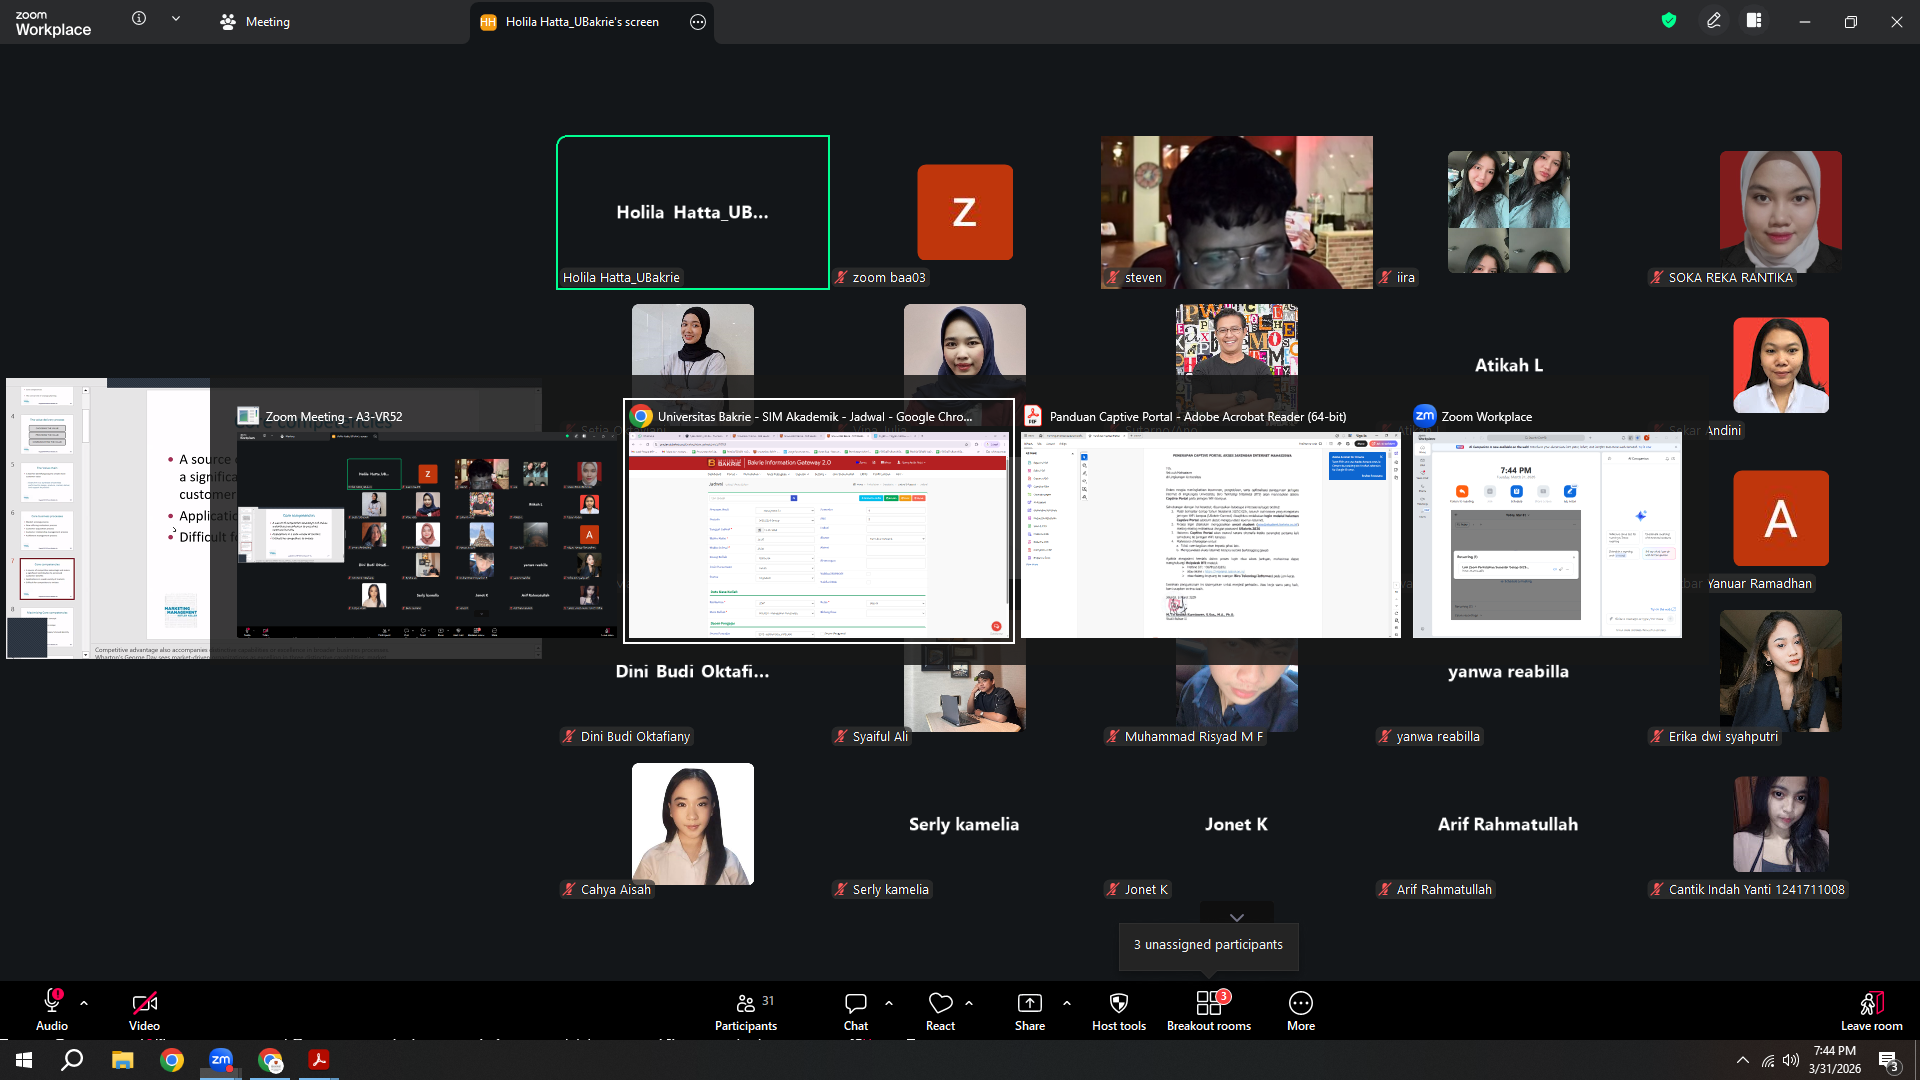Open File Explorer from the taskbar
1920x1080 pixels.
122,1060
